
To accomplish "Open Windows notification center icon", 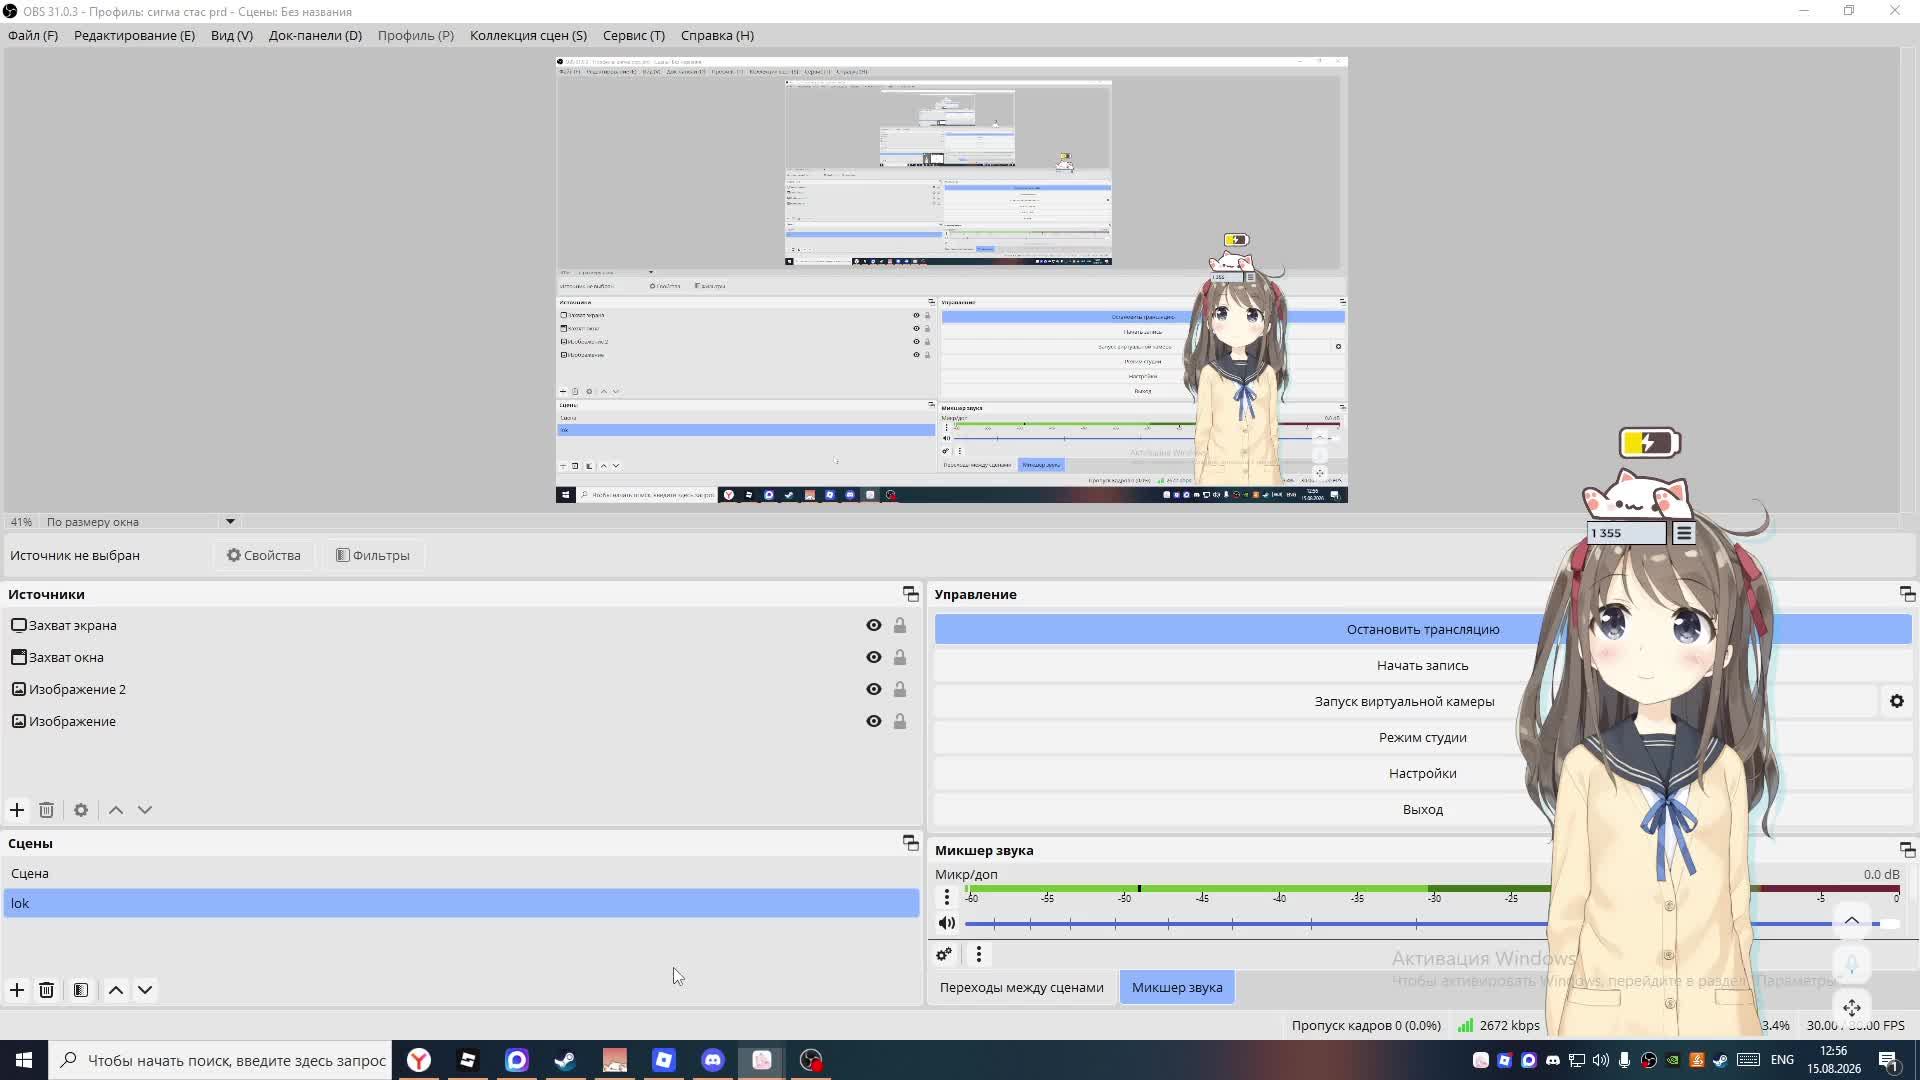I will point(1888,1060).
